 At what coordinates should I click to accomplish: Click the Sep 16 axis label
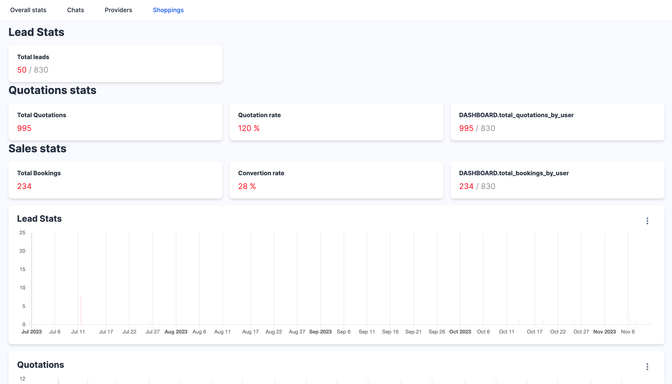tap(390, 332)
